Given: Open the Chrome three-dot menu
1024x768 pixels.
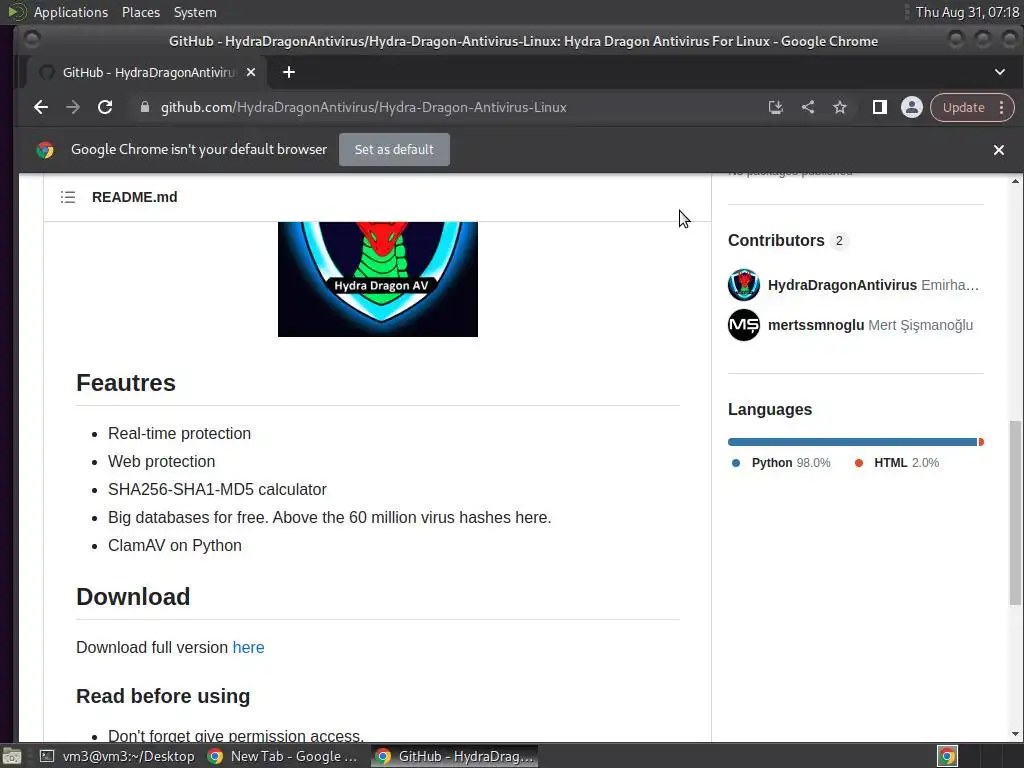Looking at the screenshot, I should pyautogui.click(x=1002, y=107).
